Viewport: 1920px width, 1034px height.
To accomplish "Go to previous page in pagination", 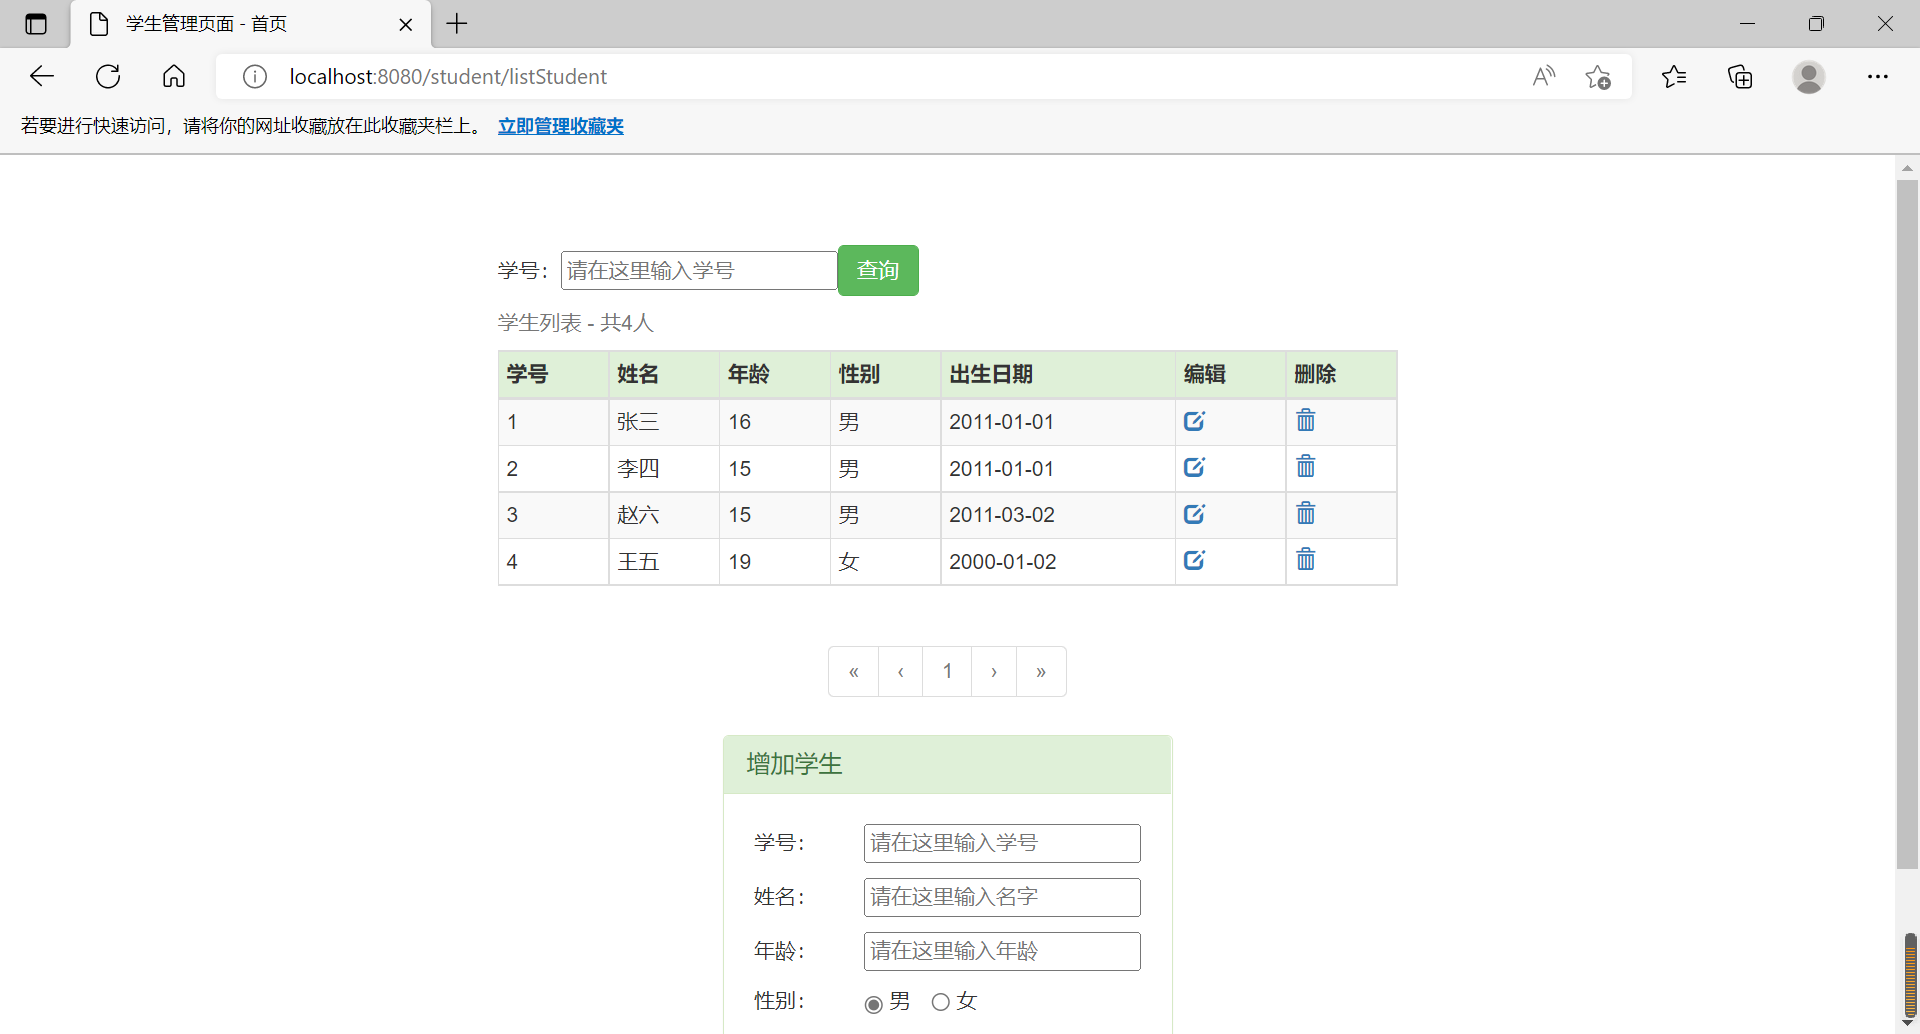I will pyautogui.click(x=901, y=671).
